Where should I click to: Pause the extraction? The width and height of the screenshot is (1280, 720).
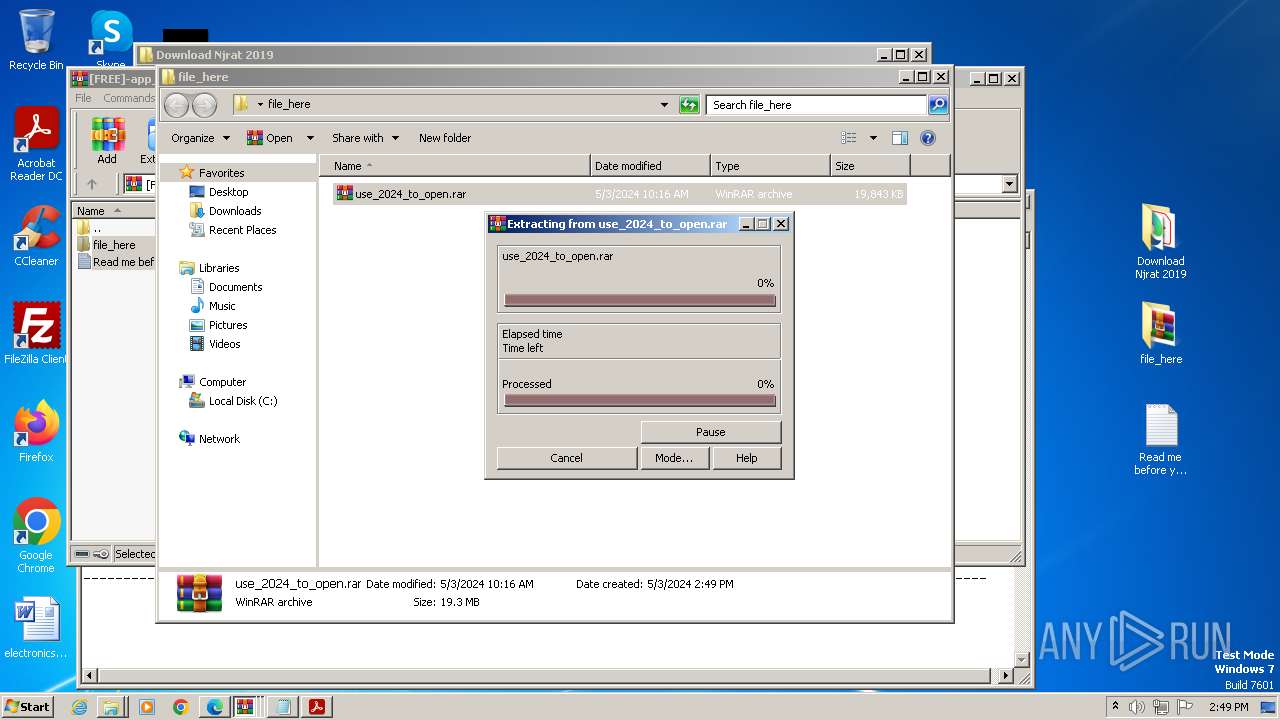click(710, 432)
